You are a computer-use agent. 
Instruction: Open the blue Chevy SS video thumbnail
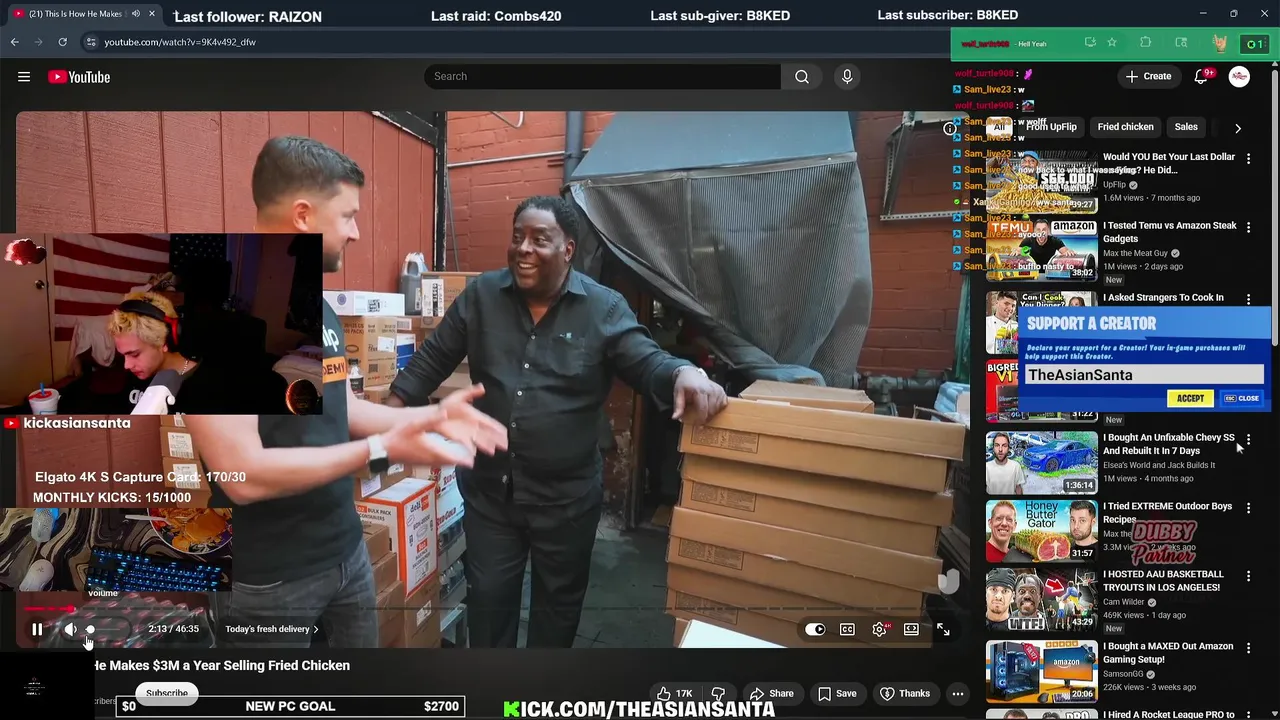click(1042, 463)
